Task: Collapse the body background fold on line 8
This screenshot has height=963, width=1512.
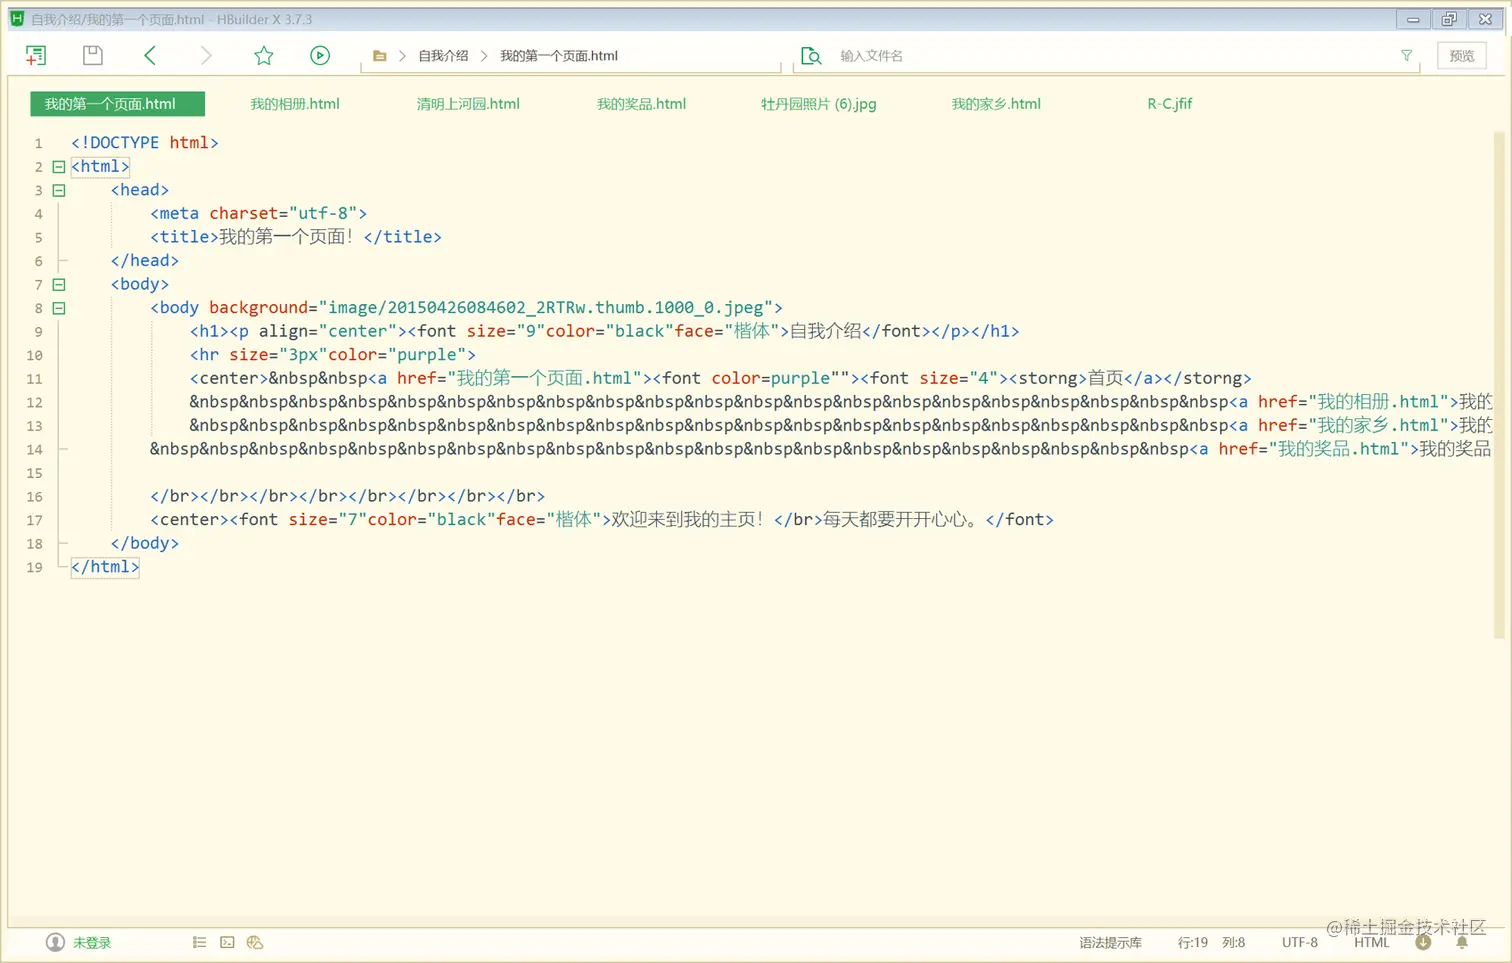Action: point(59,308)
